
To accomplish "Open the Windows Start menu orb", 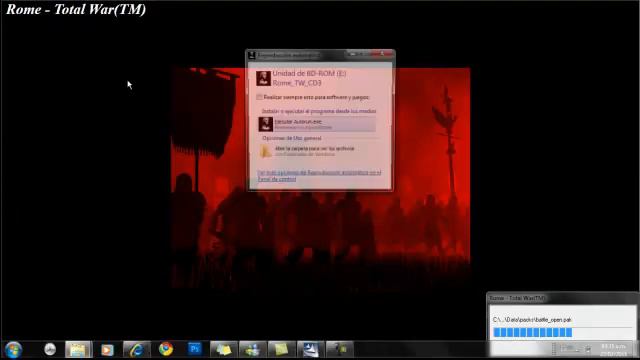I will (13, 350).
